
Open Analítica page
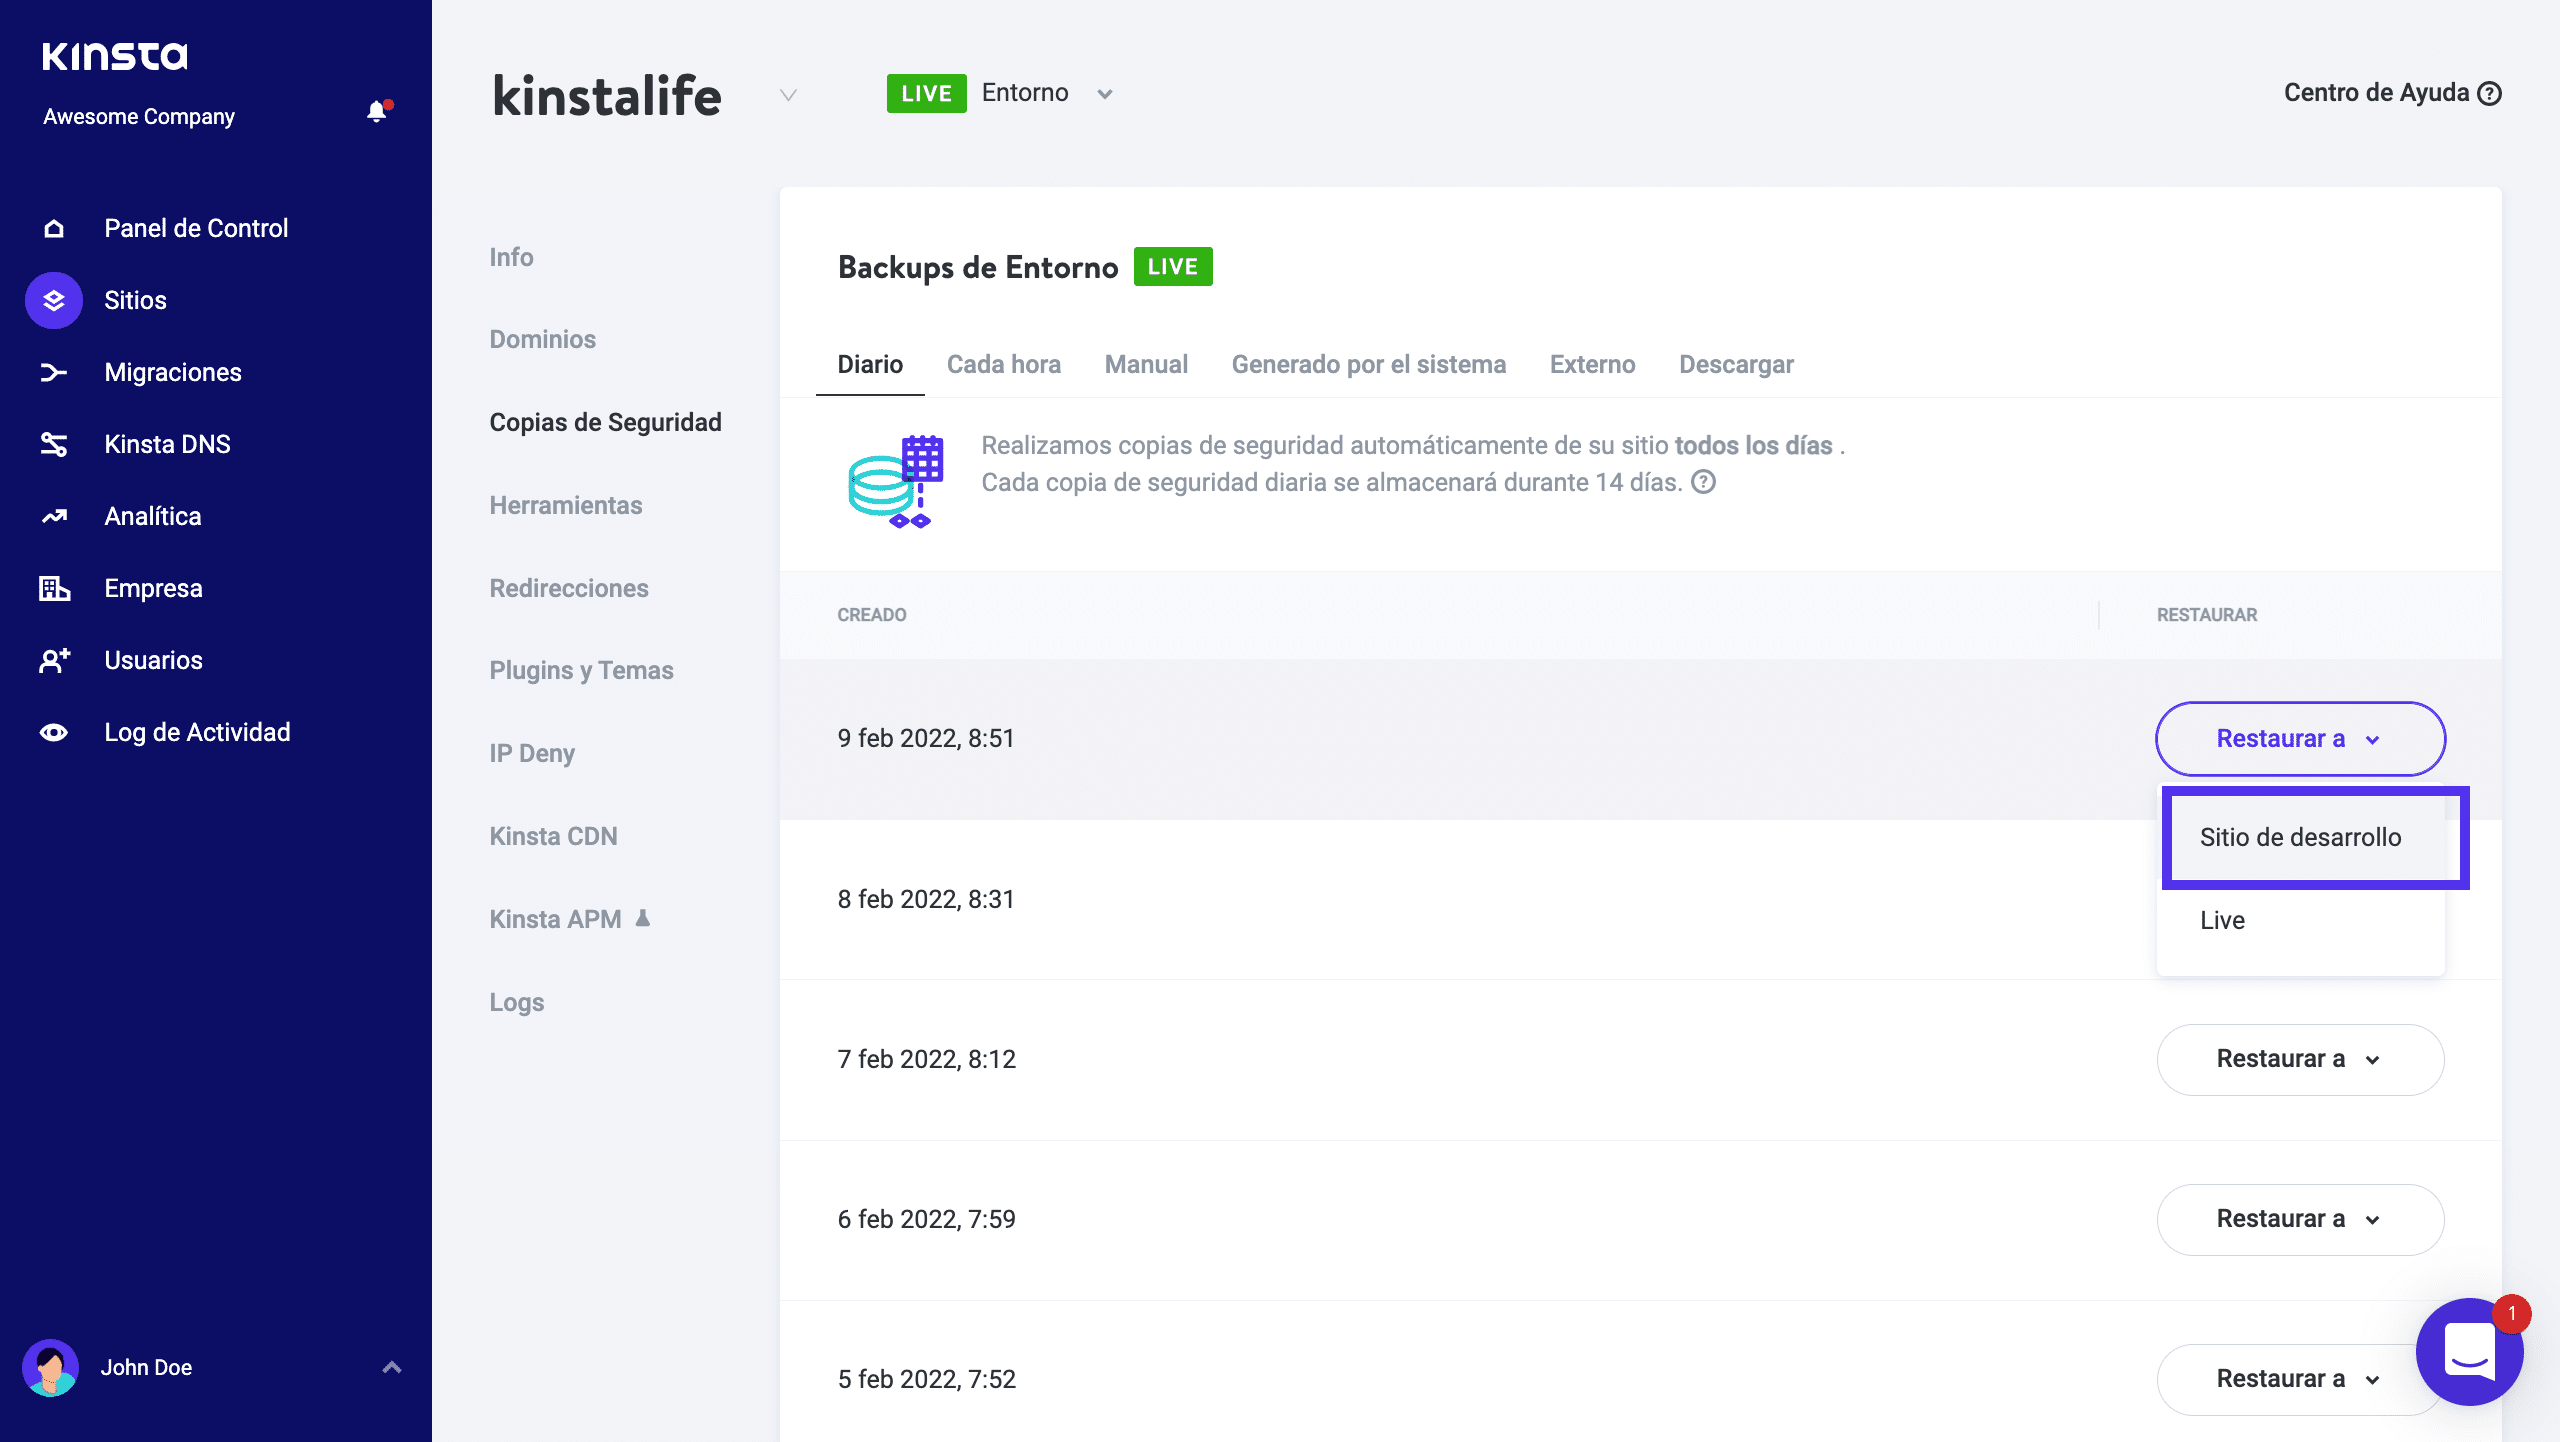pos(153,516)
